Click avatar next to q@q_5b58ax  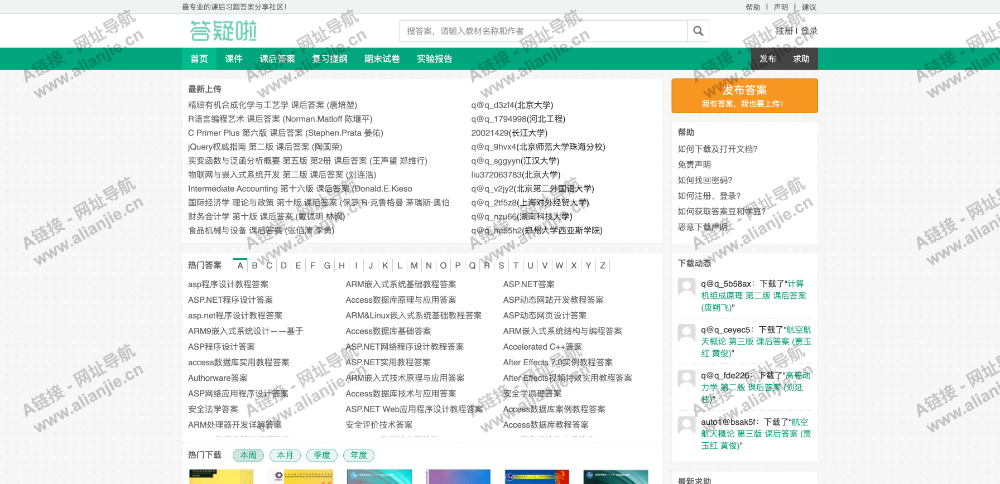point(686,287)
